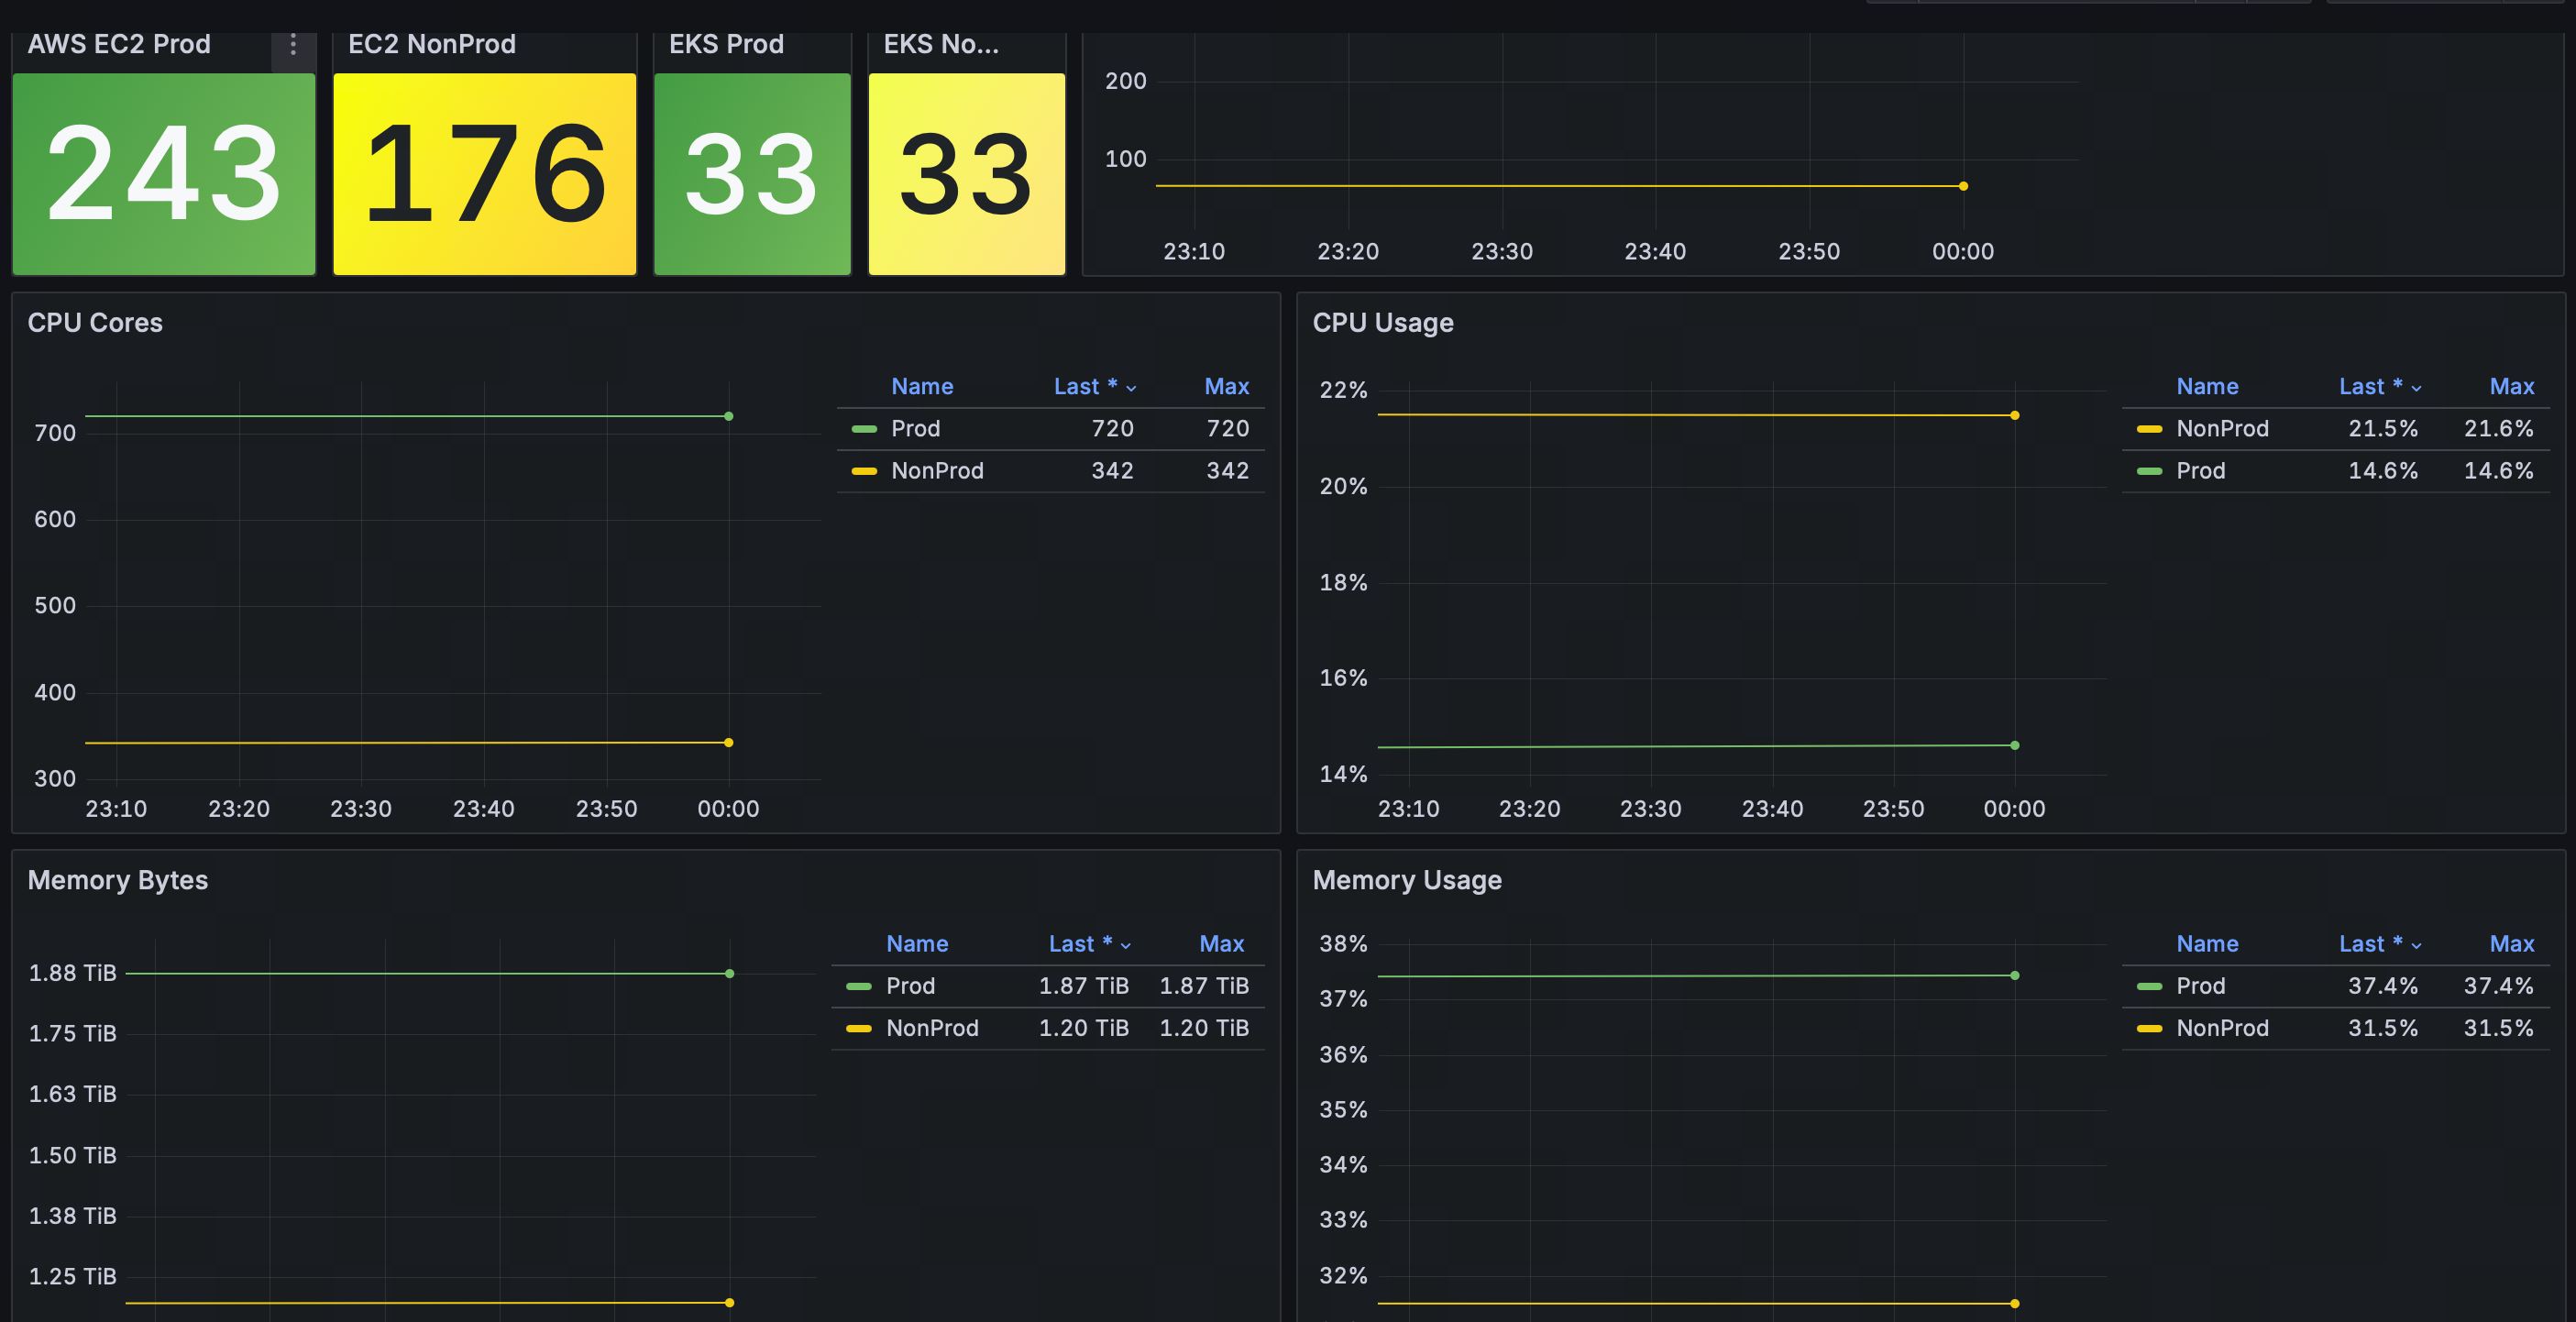The width and height of the screenshot is (2576, 1322).
Task: Toggle NonProd series visibility in Memory Usage legend
Action: 2222,1028
